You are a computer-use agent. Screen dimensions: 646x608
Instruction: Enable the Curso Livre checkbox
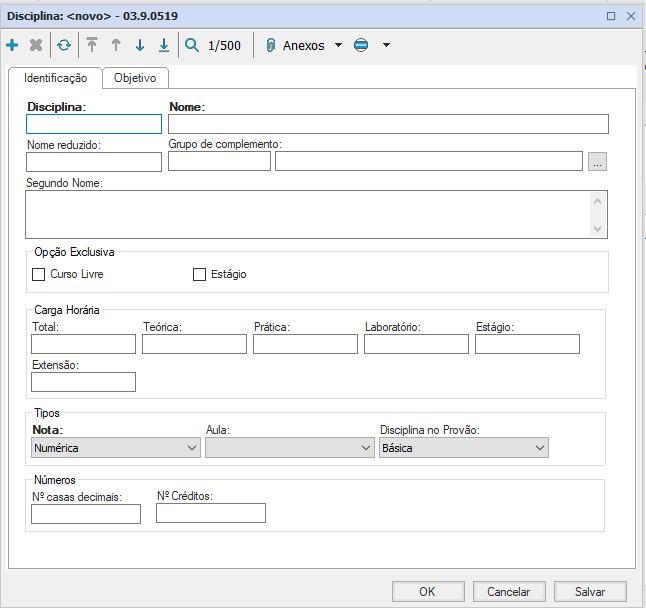click(40, 274)
